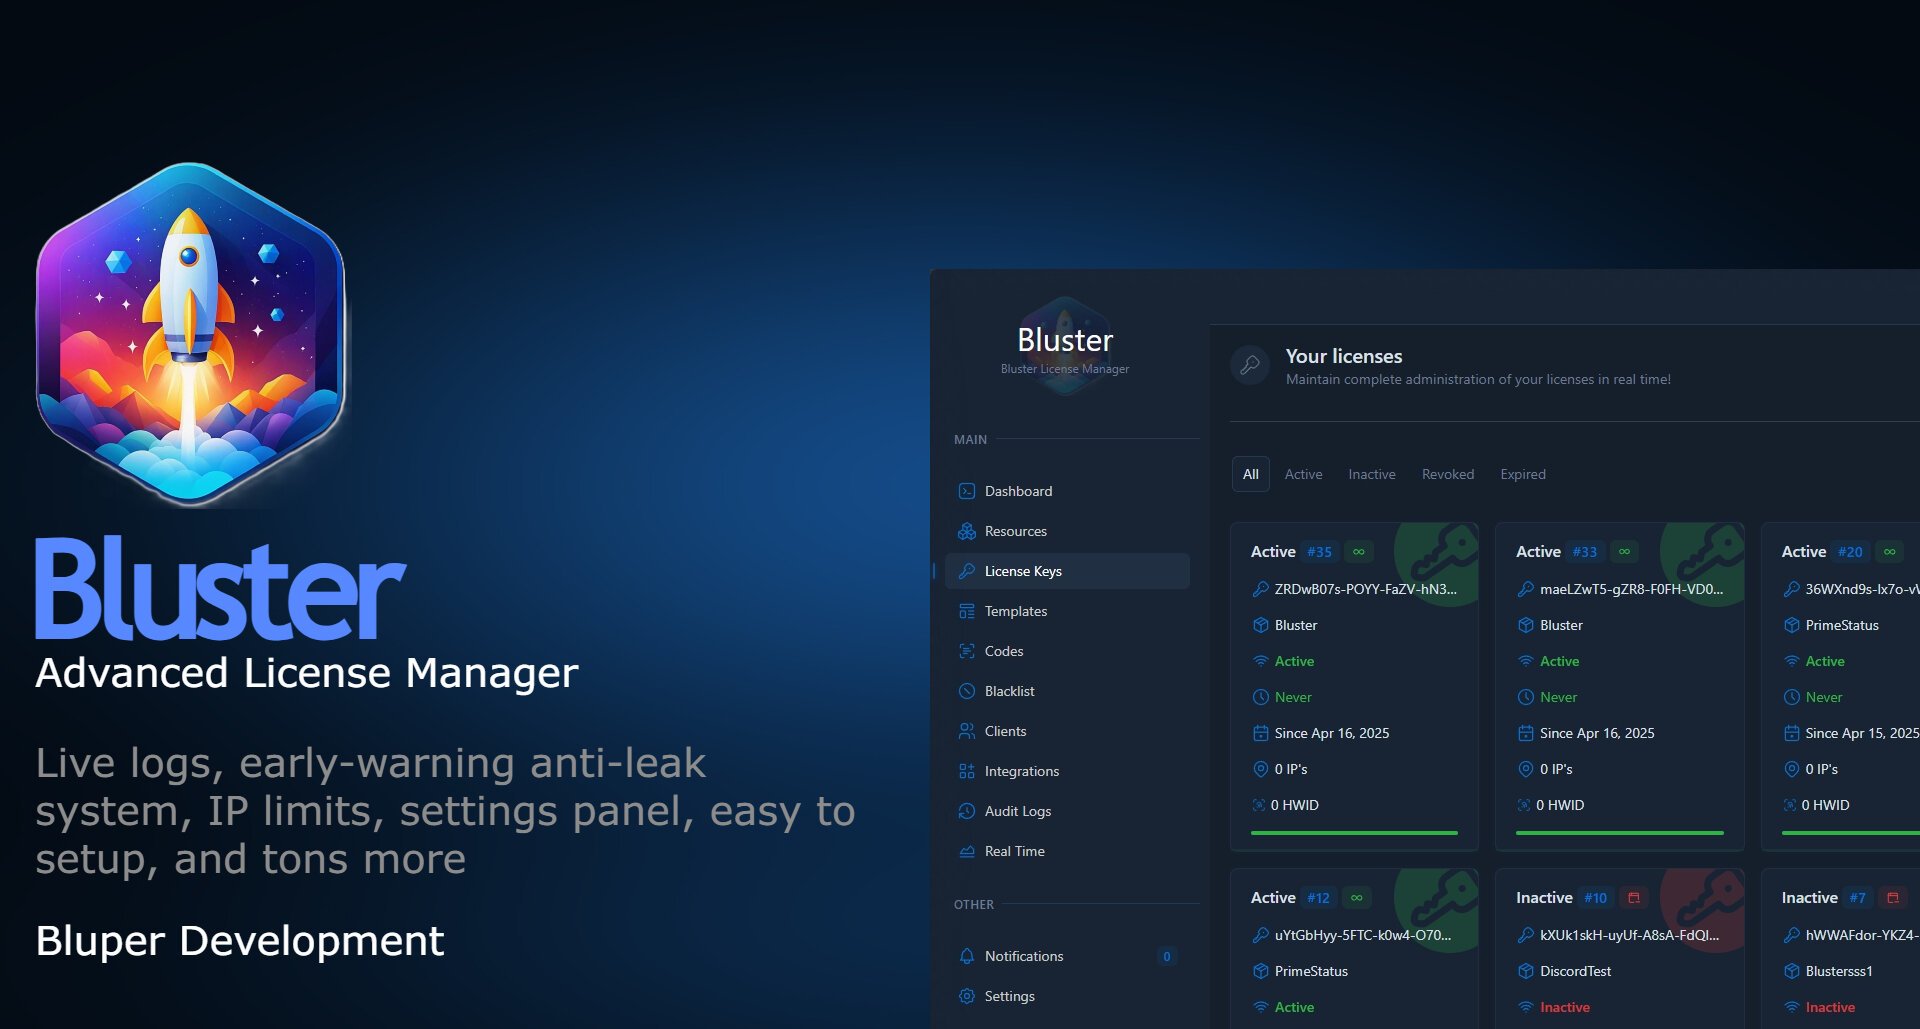Click the package icon in license #35
This screenshot has width=1920, height=1029.
(1260, 625)
